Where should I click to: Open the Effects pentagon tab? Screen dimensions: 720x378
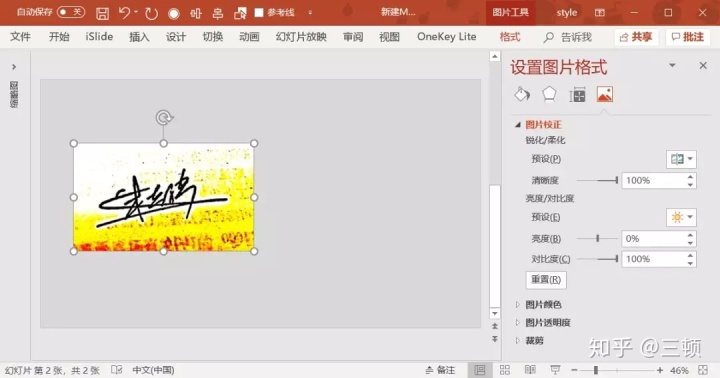pyautogui.click(x=550, y=94)
